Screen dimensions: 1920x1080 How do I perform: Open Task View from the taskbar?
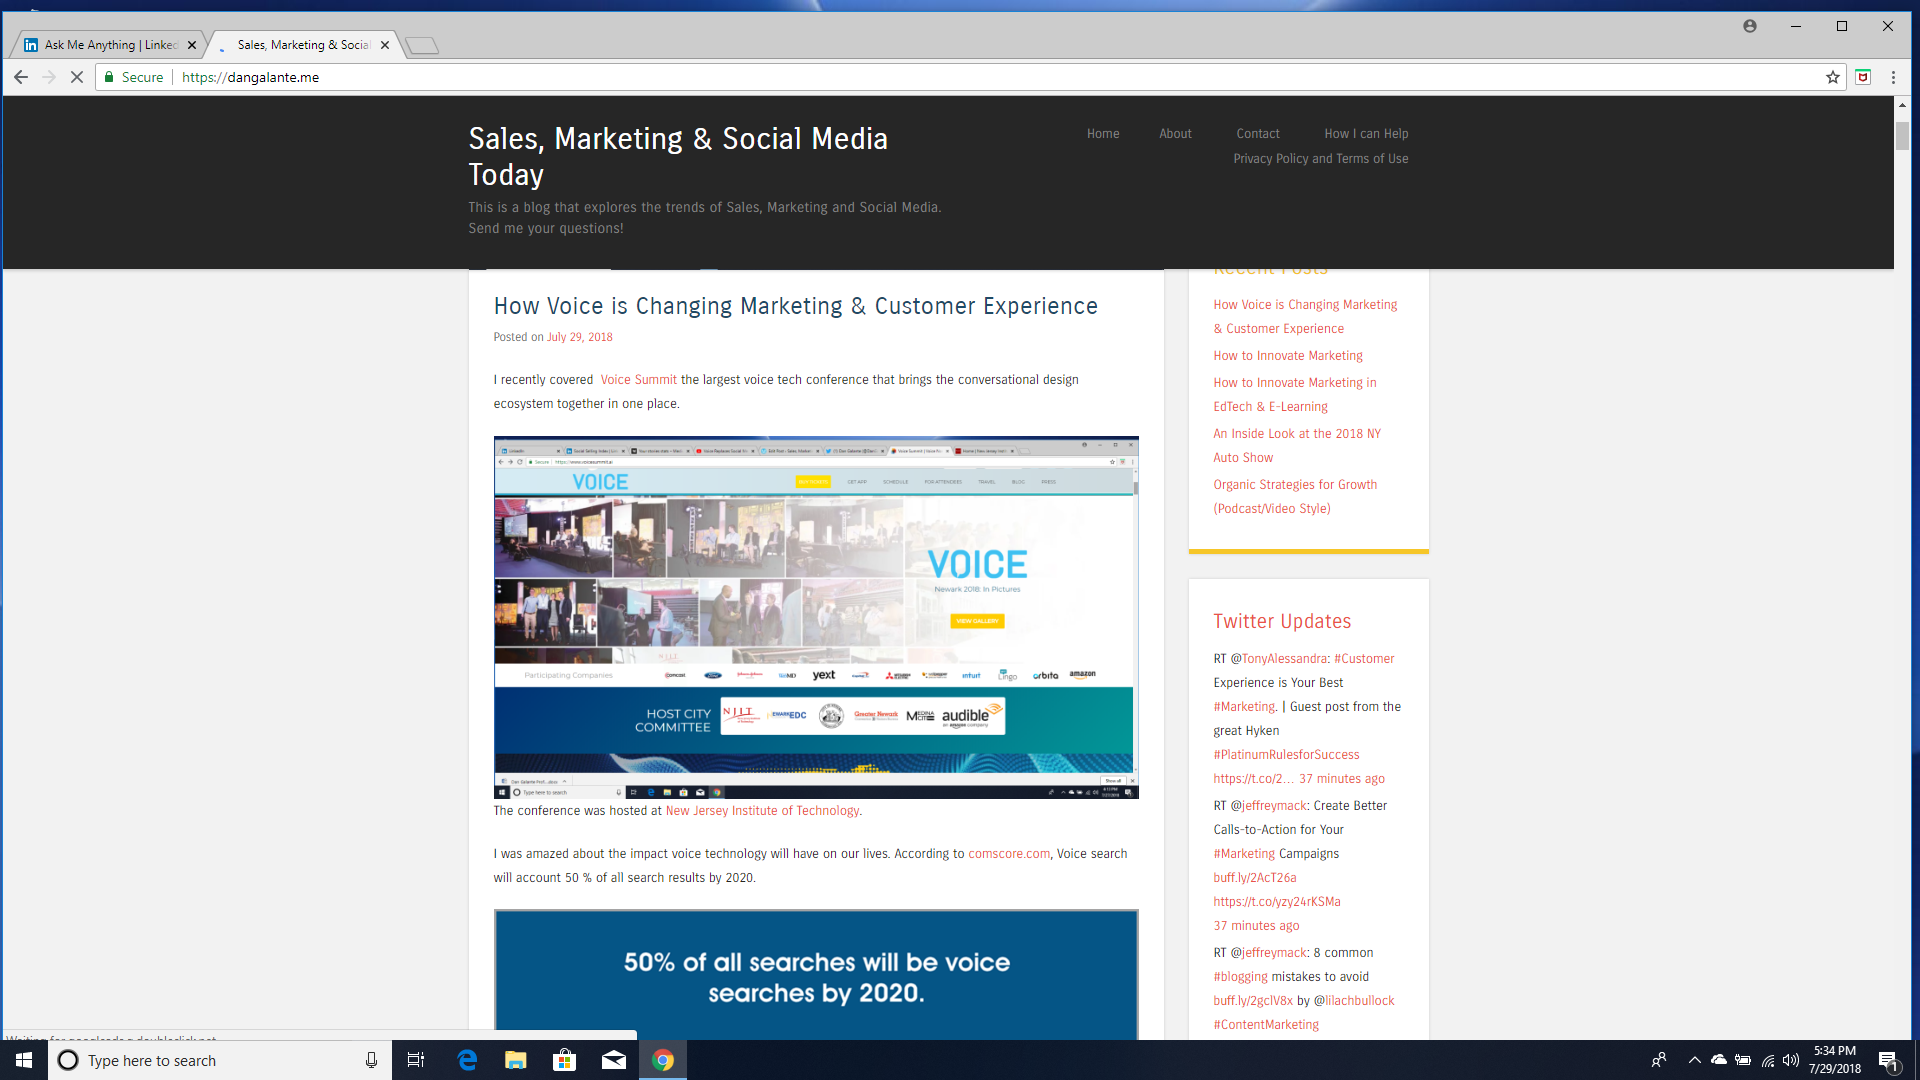click(416, 1060)
